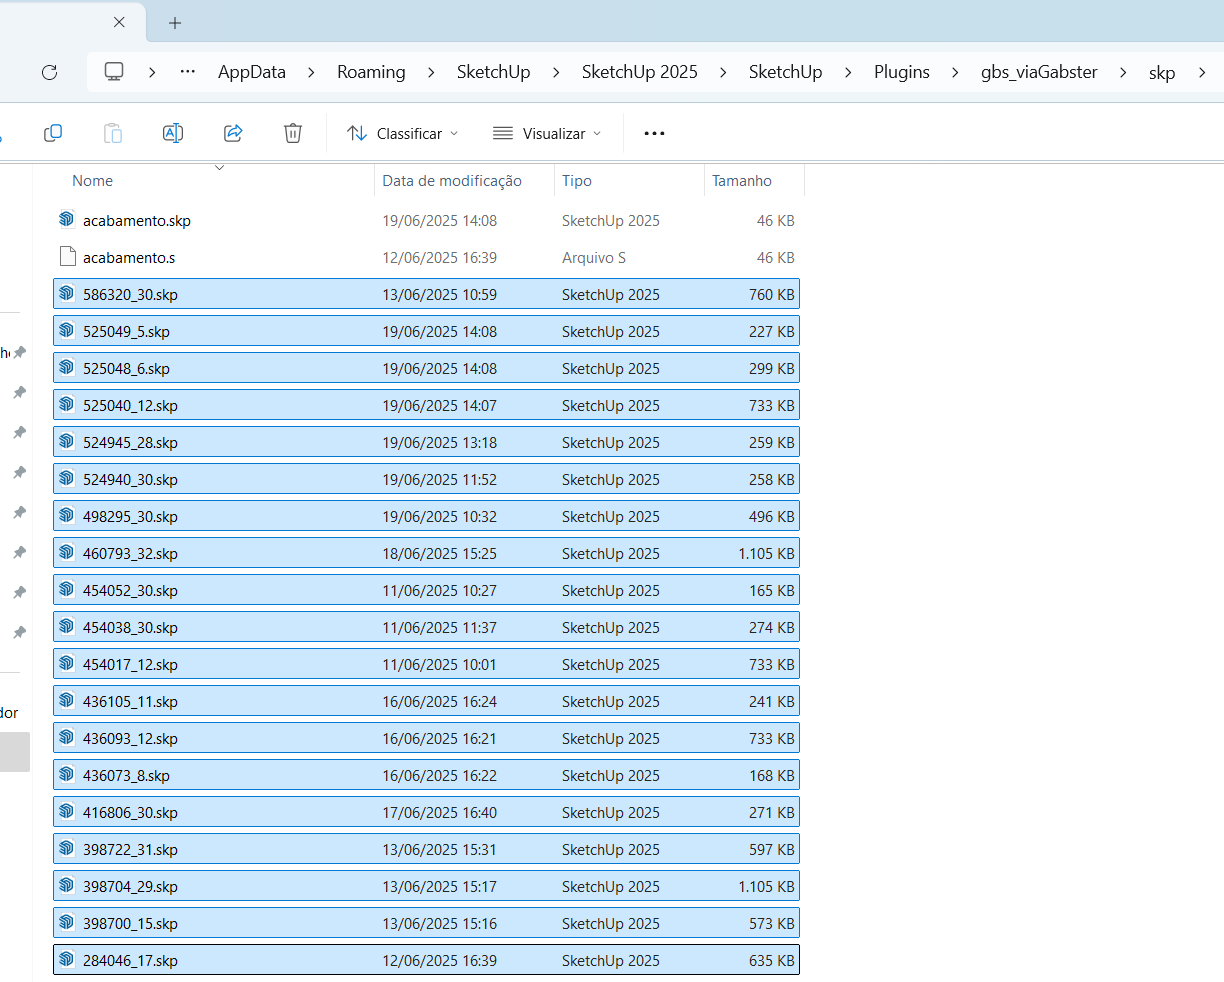The image size is (1224, 982).
Task: Click the SketchUp icon of 586320_30.skp
Action: (67, 293)
